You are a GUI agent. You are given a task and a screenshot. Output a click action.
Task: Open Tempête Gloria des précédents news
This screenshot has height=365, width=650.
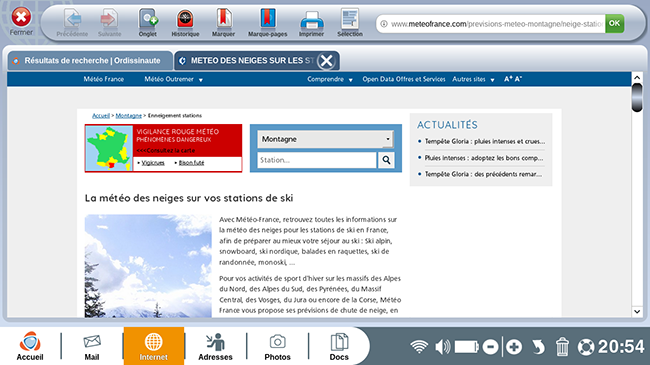(483, 174)
